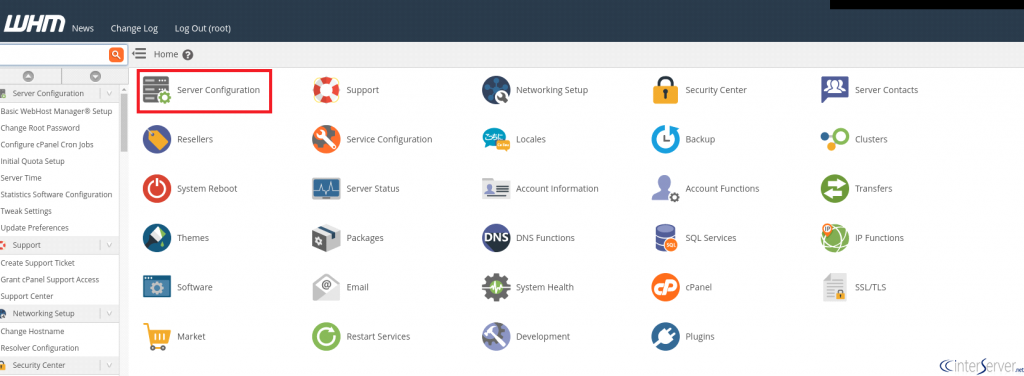Open the Software gear window icon
This screenshot has width=1024, height=376.
156,287
